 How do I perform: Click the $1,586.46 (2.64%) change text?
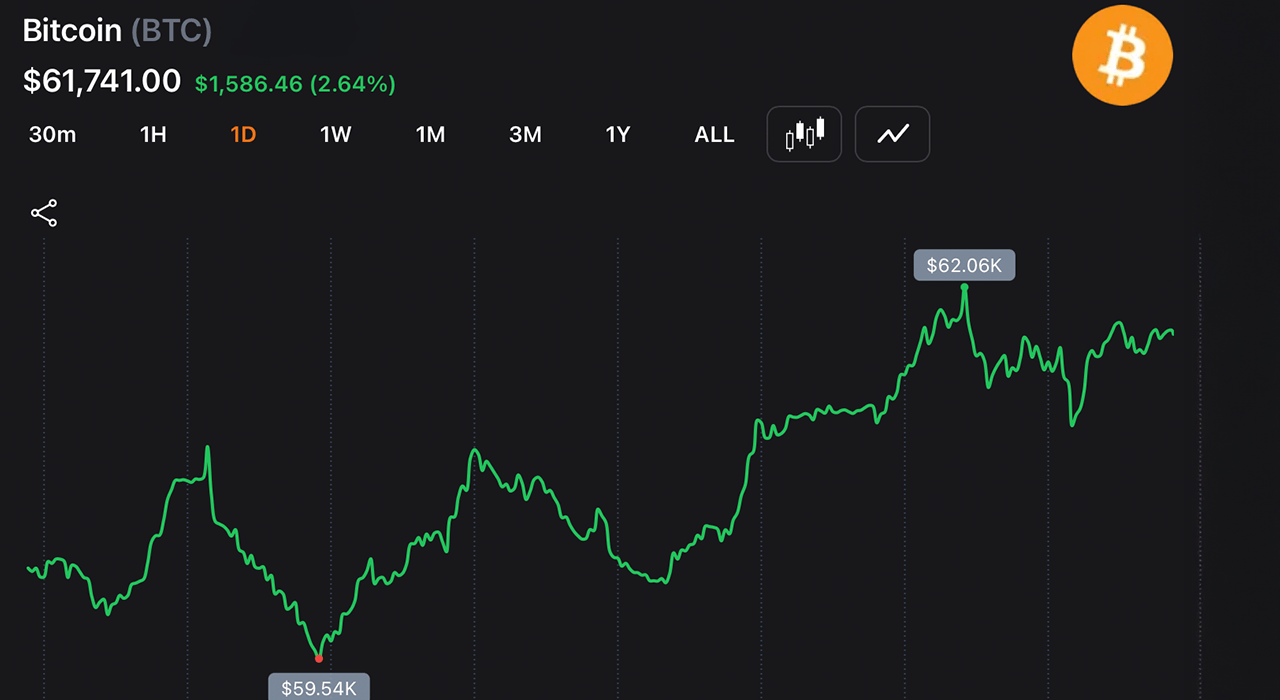295,84
